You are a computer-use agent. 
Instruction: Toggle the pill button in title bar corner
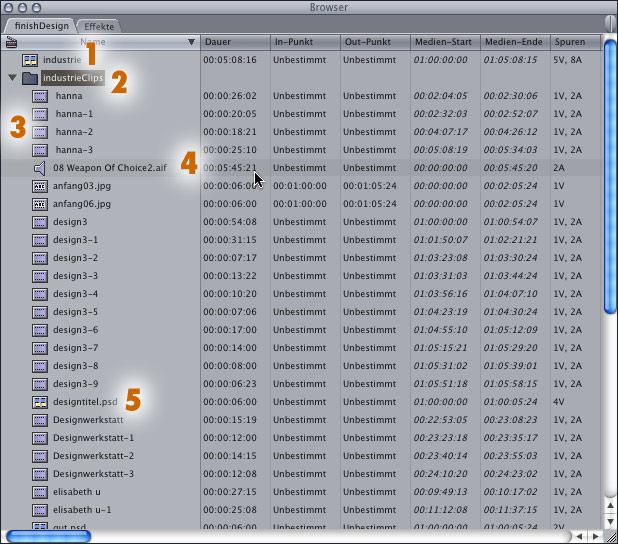tap(602, 9)
